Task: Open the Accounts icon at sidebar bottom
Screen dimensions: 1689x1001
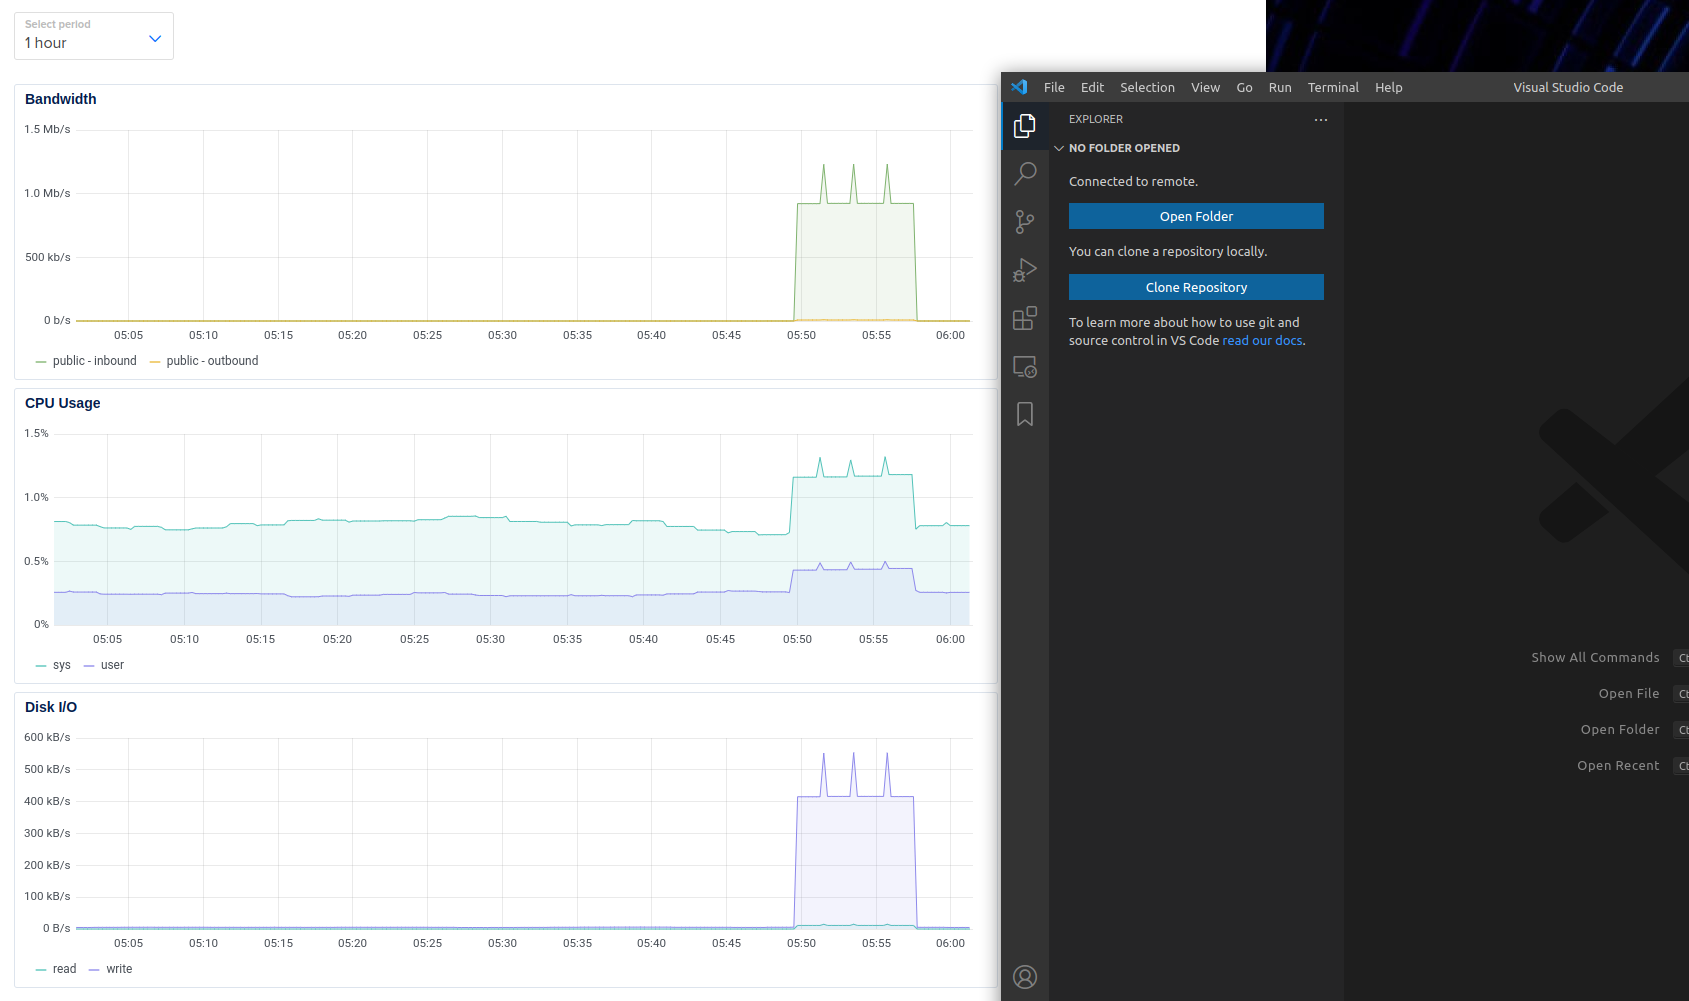Action: [1025, 976]
